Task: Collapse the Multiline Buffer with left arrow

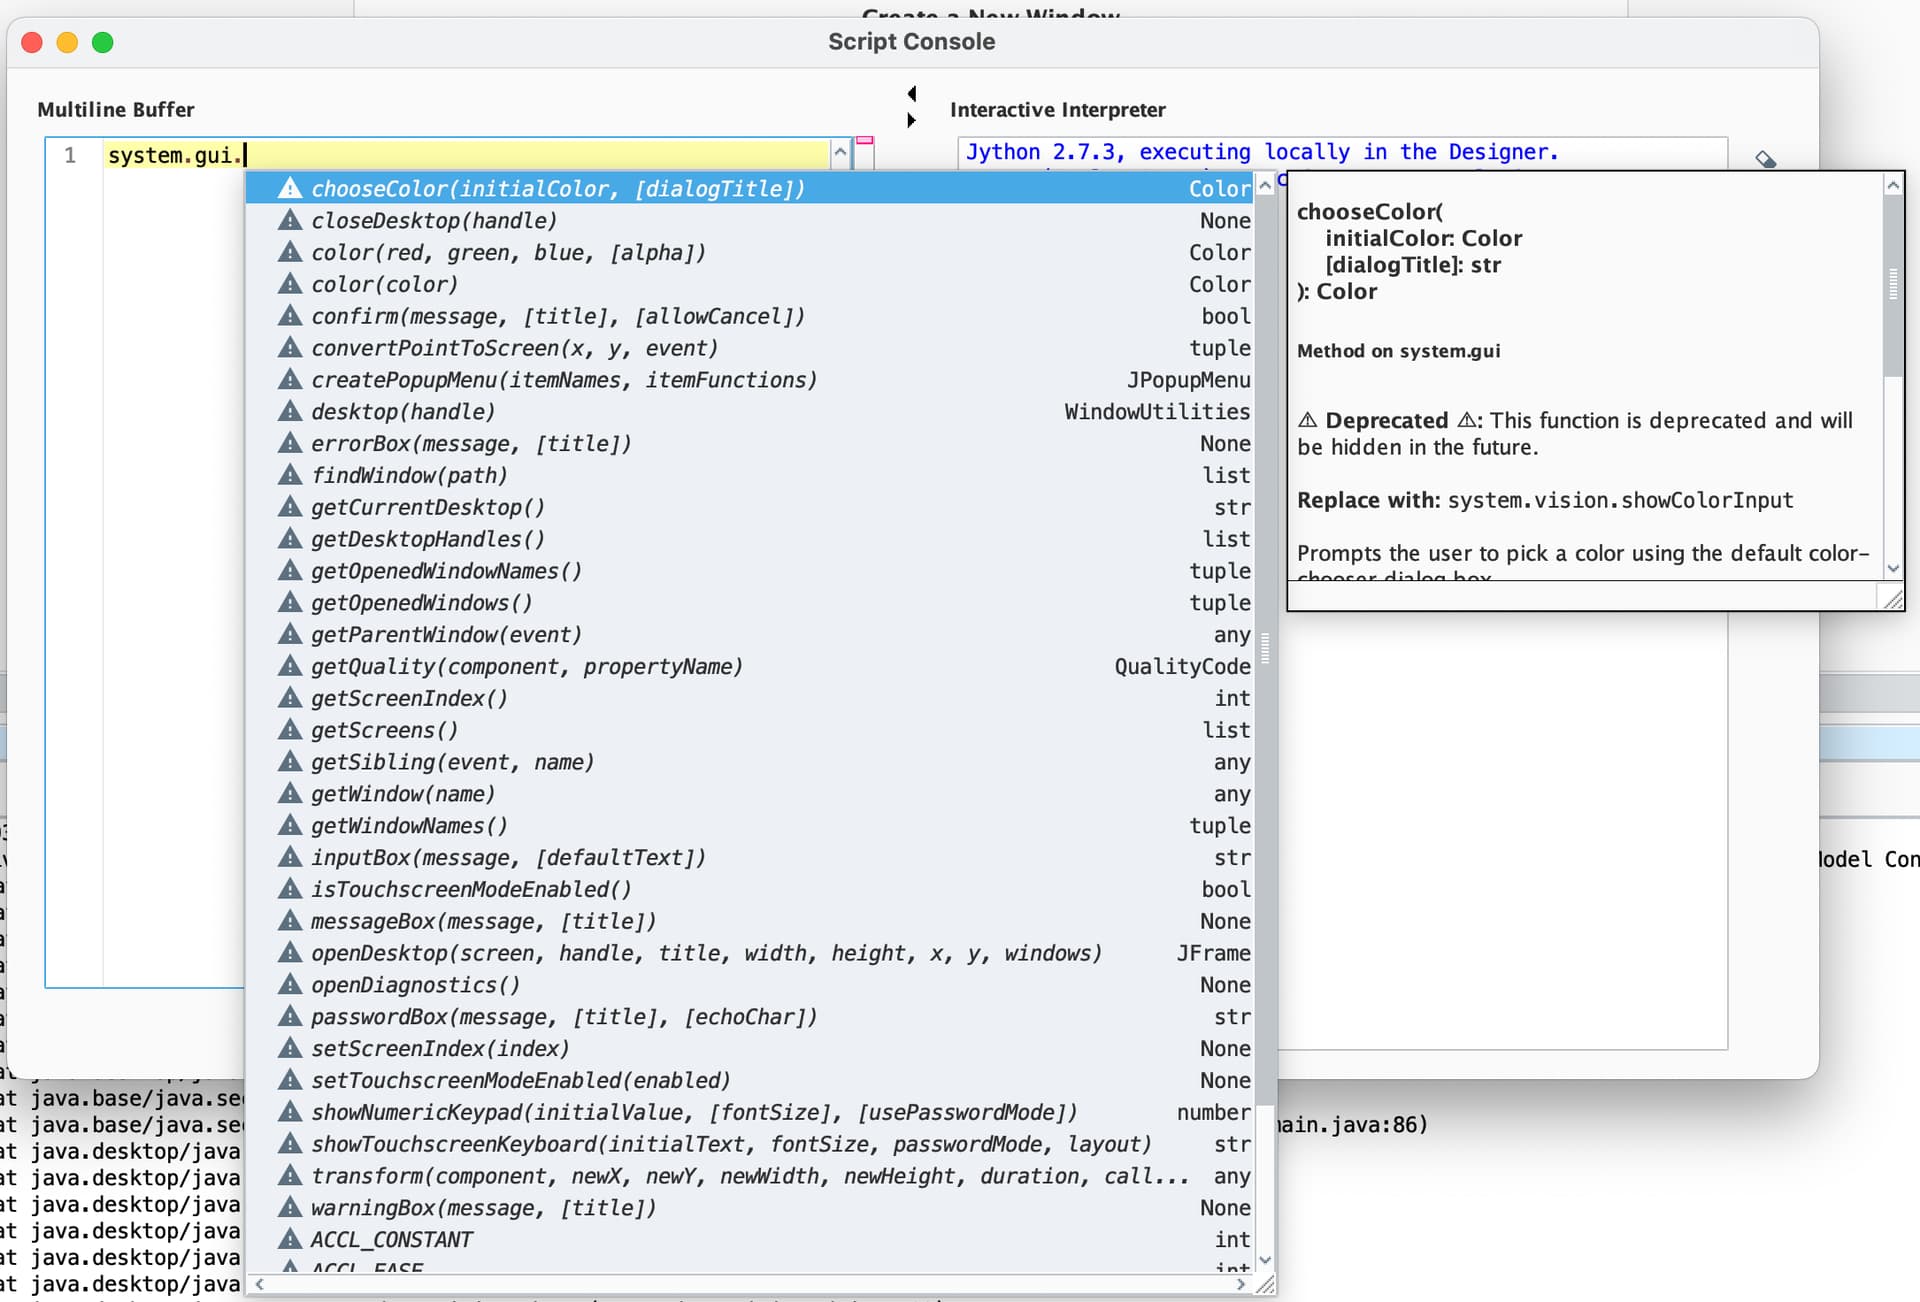Action: (911, 93)
